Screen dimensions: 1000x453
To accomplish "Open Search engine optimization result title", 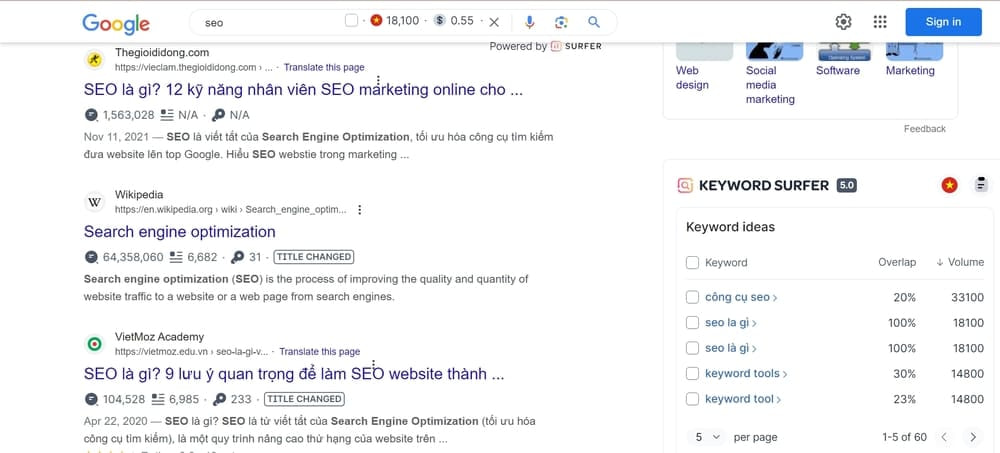I will [x=180, y=232].
